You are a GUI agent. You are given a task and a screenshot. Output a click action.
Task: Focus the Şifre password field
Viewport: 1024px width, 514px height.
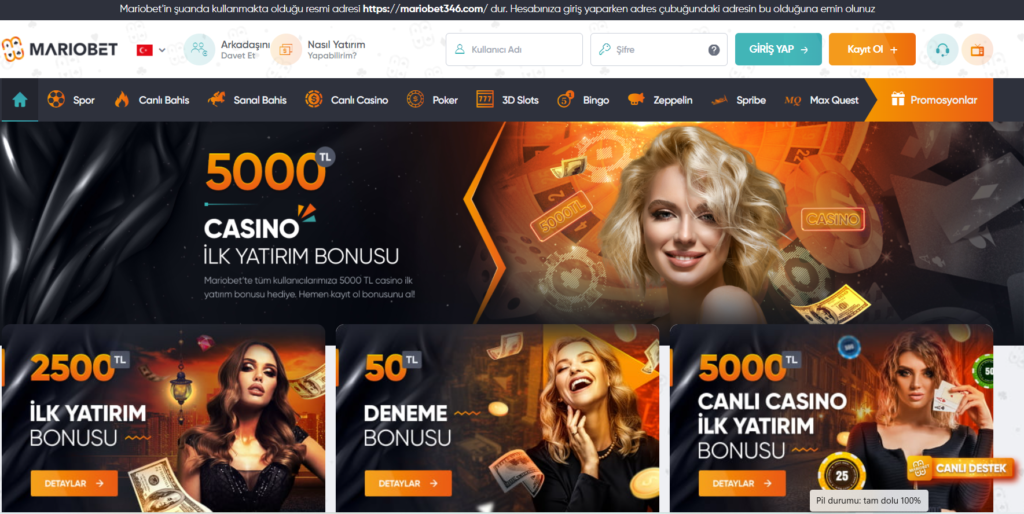pos(658,50)
